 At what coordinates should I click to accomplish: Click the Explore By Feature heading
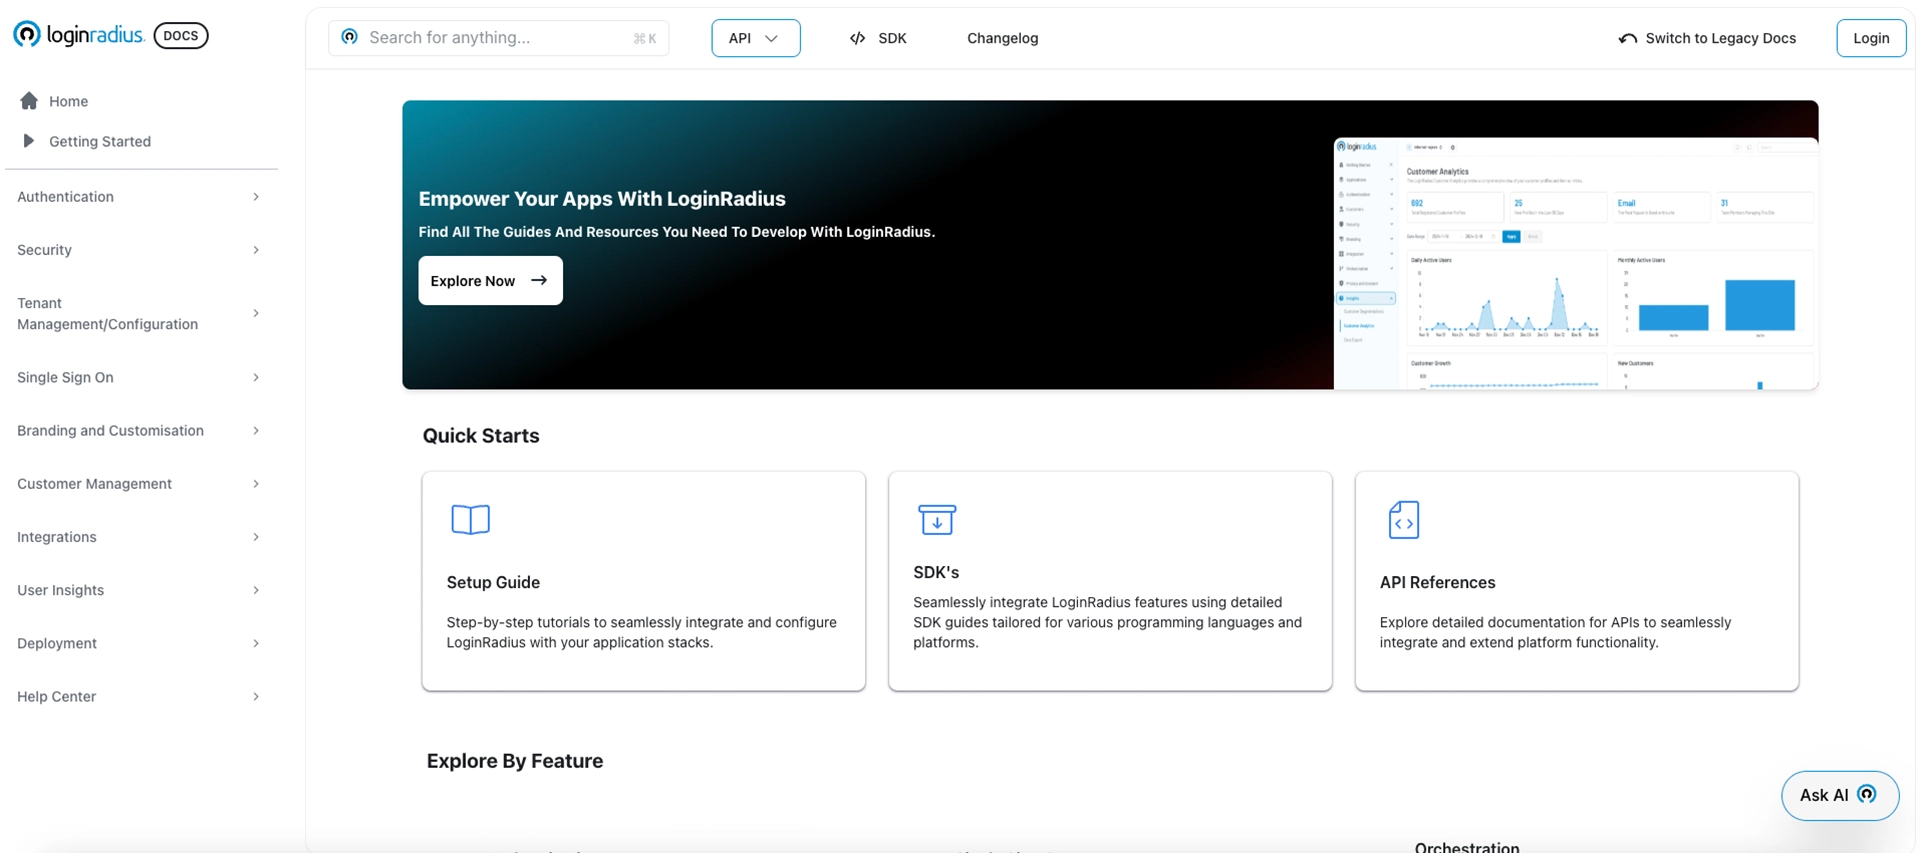(515, 761)
